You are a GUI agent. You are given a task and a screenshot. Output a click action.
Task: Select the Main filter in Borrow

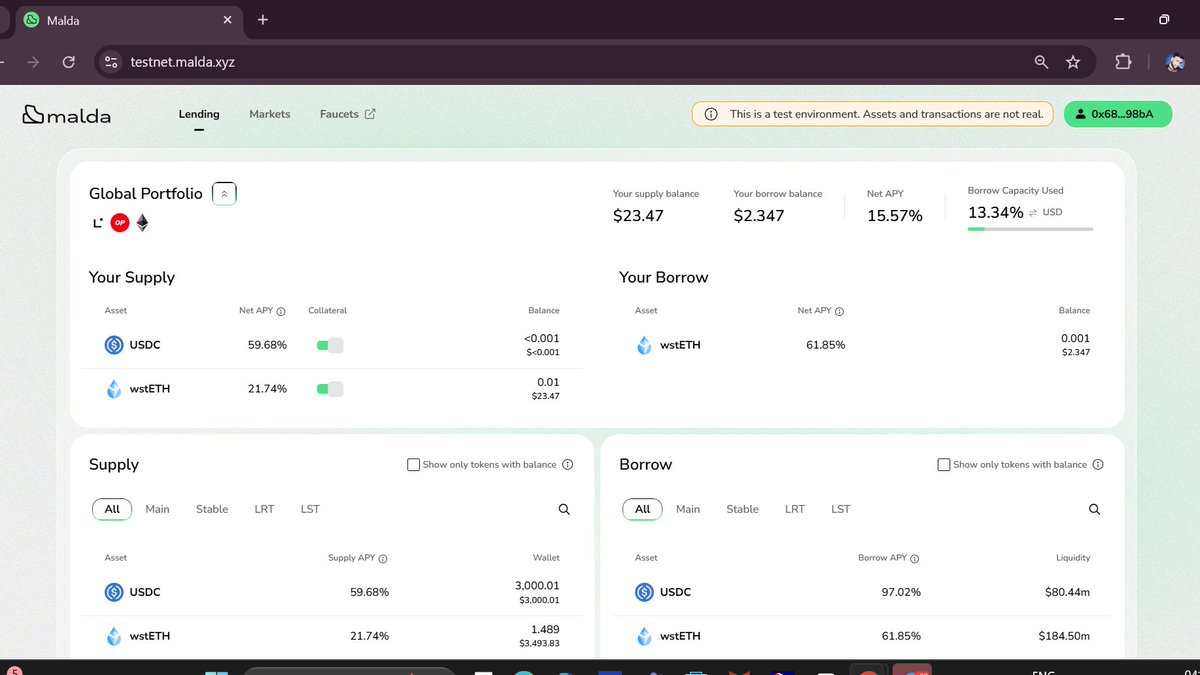[688, 509]
